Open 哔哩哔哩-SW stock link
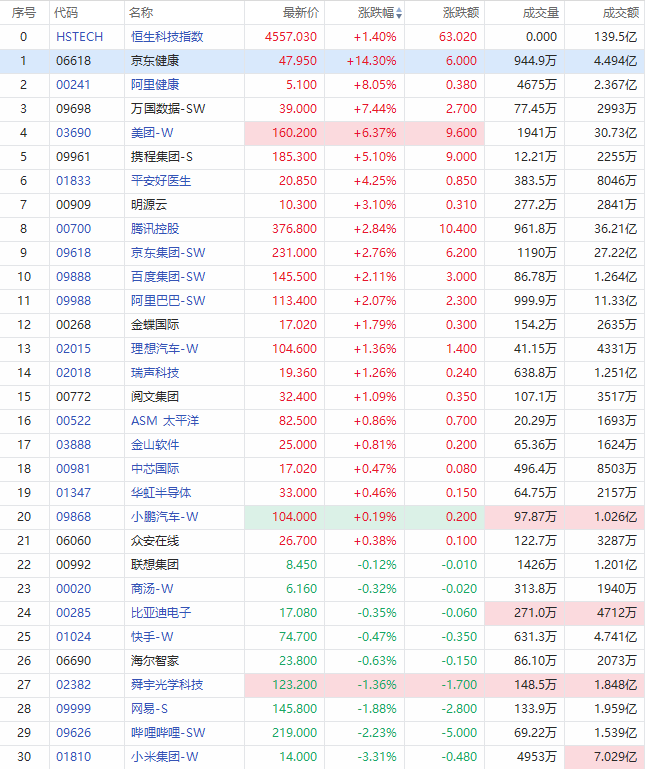Viewport: 645px width, 769px height. pos(168,733)
